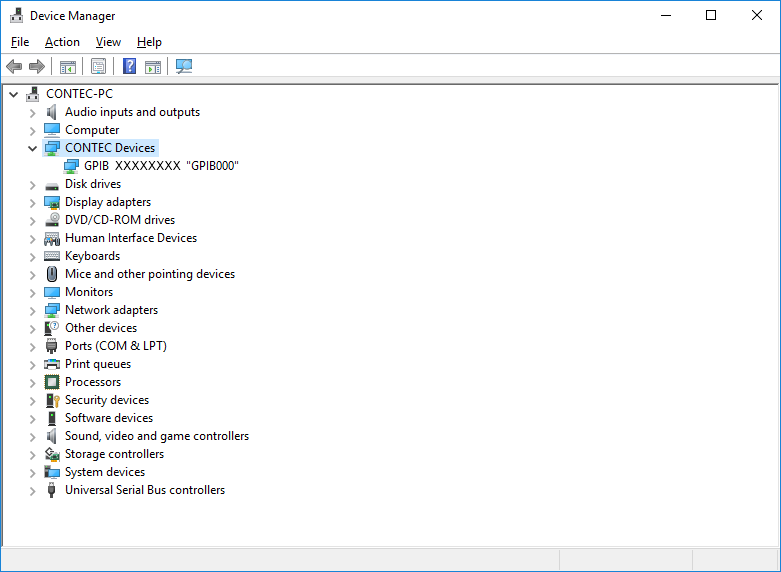This screenshot has height=572, width=781.
Task: Select the Keyboards label
Action: 93,256
